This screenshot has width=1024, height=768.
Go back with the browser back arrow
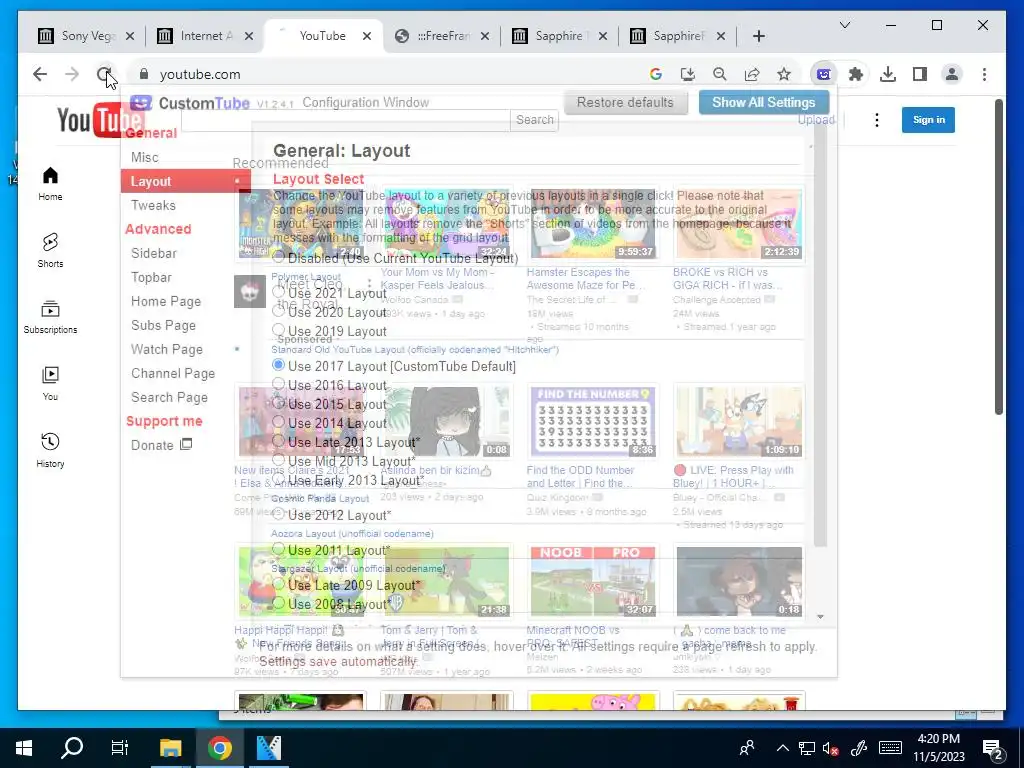(x=40, y=74)
